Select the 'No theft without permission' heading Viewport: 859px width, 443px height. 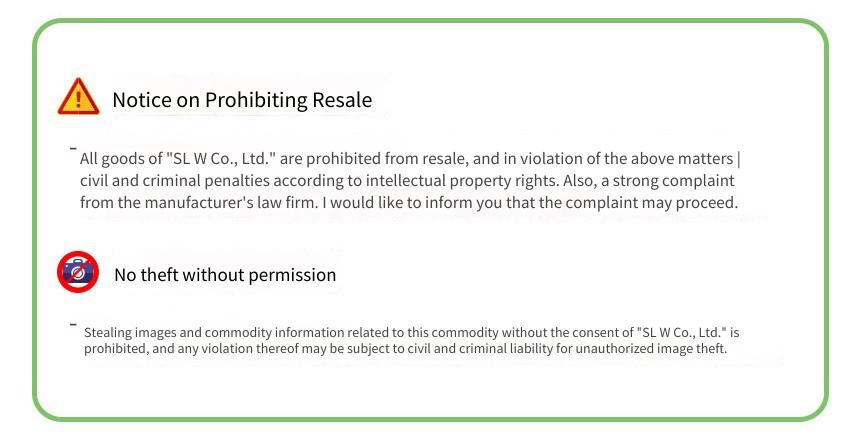[x=225, y=275]
